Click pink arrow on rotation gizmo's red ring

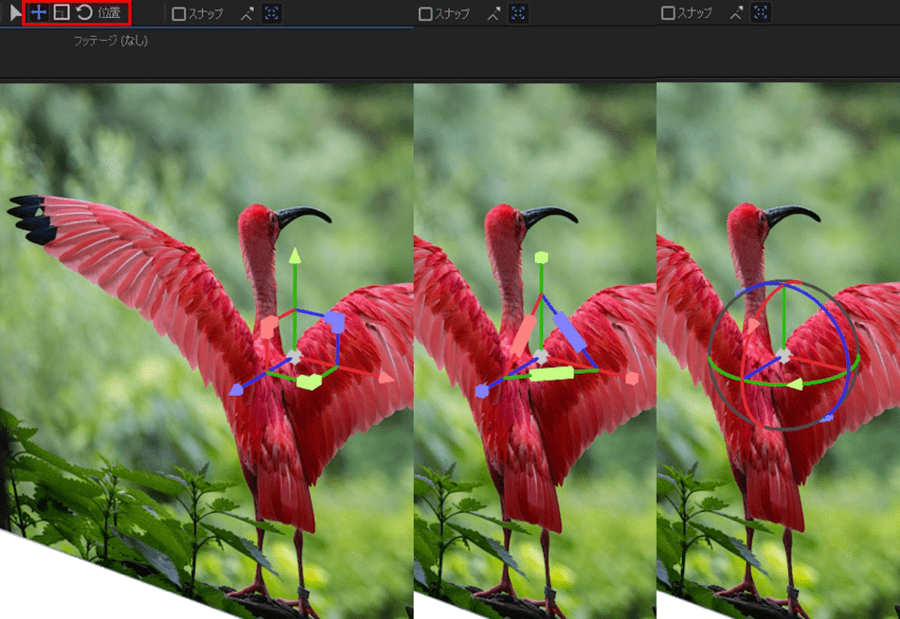pyautogui.click(x=752, y=326)
